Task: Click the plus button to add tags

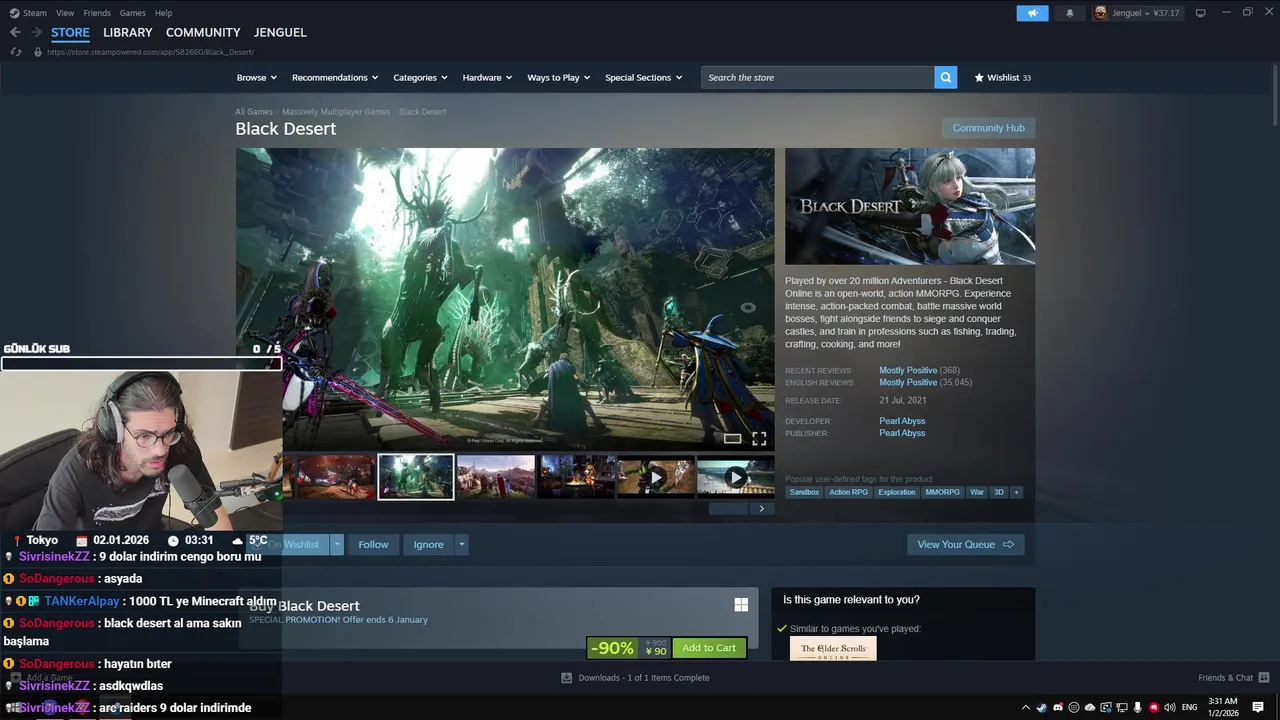Action: pyautogui.click(x=1016, y=492)
